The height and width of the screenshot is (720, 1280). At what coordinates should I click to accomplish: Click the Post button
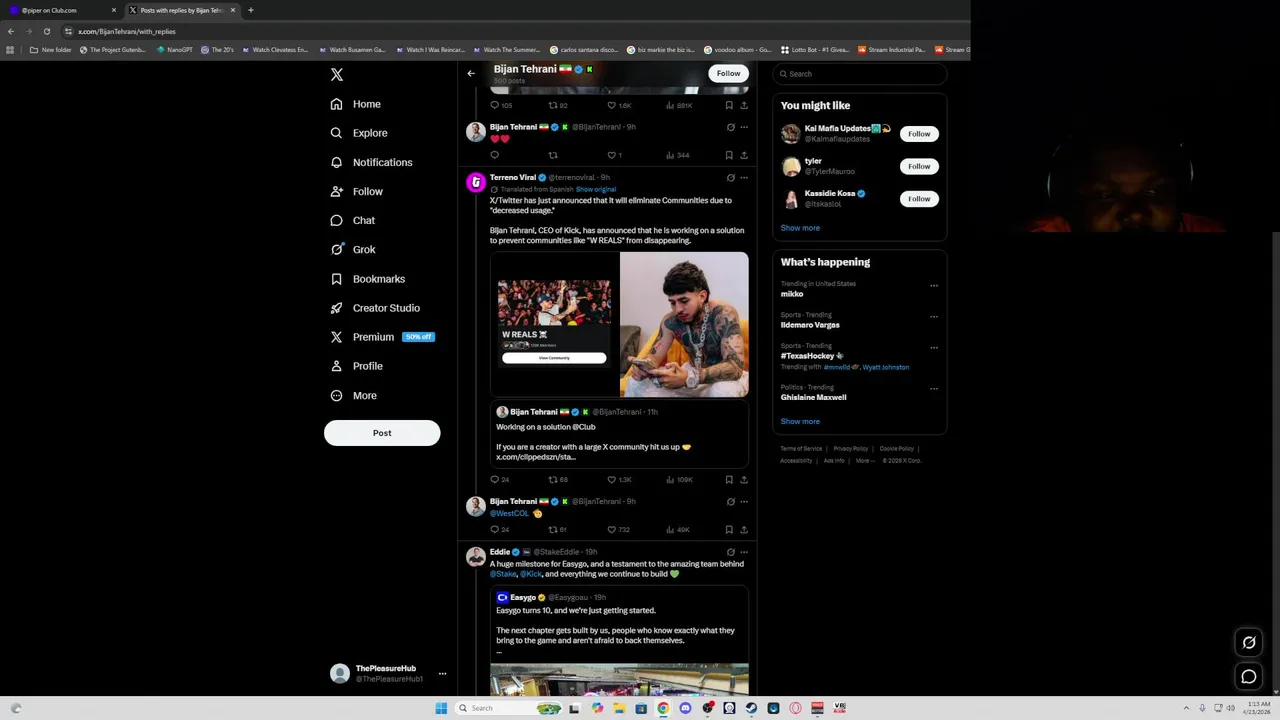point(382,433)
